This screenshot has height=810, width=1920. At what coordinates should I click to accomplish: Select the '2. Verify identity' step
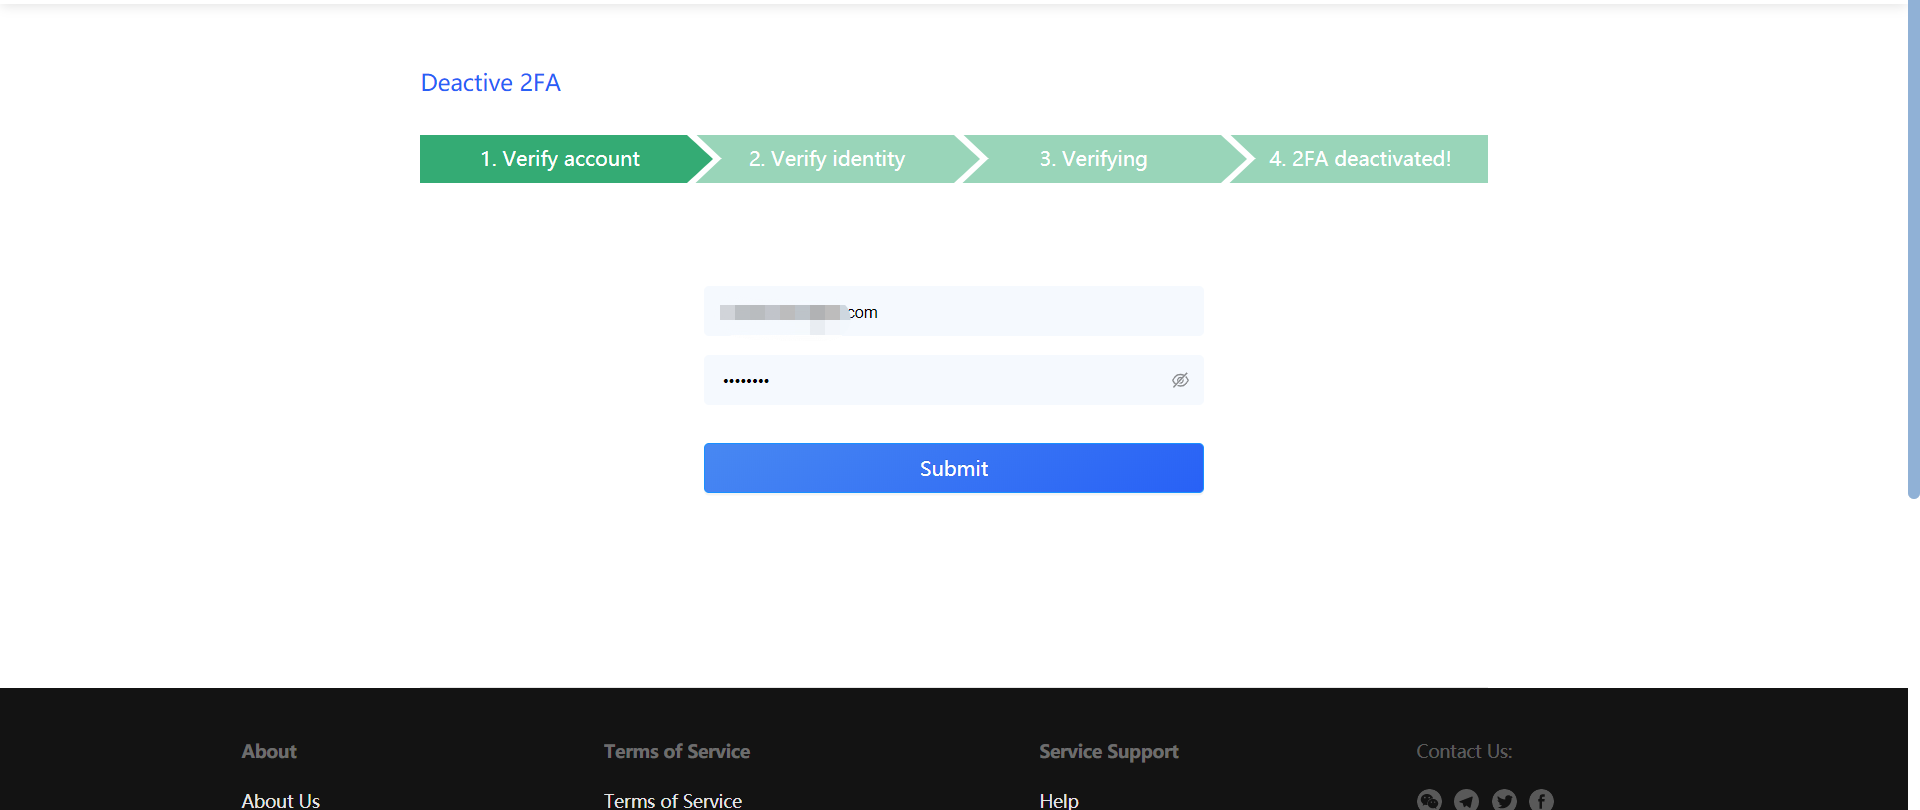click(827, 159)
